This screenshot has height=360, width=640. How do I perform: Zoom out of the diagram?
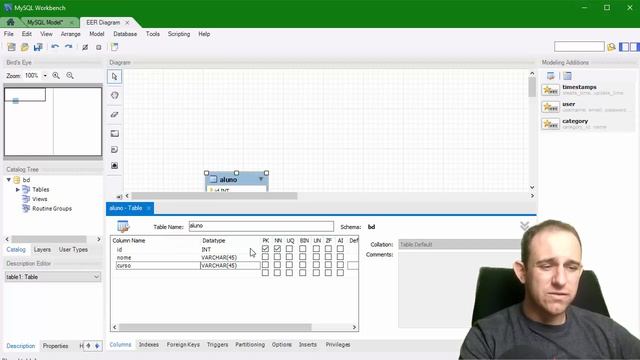[70, 76]
